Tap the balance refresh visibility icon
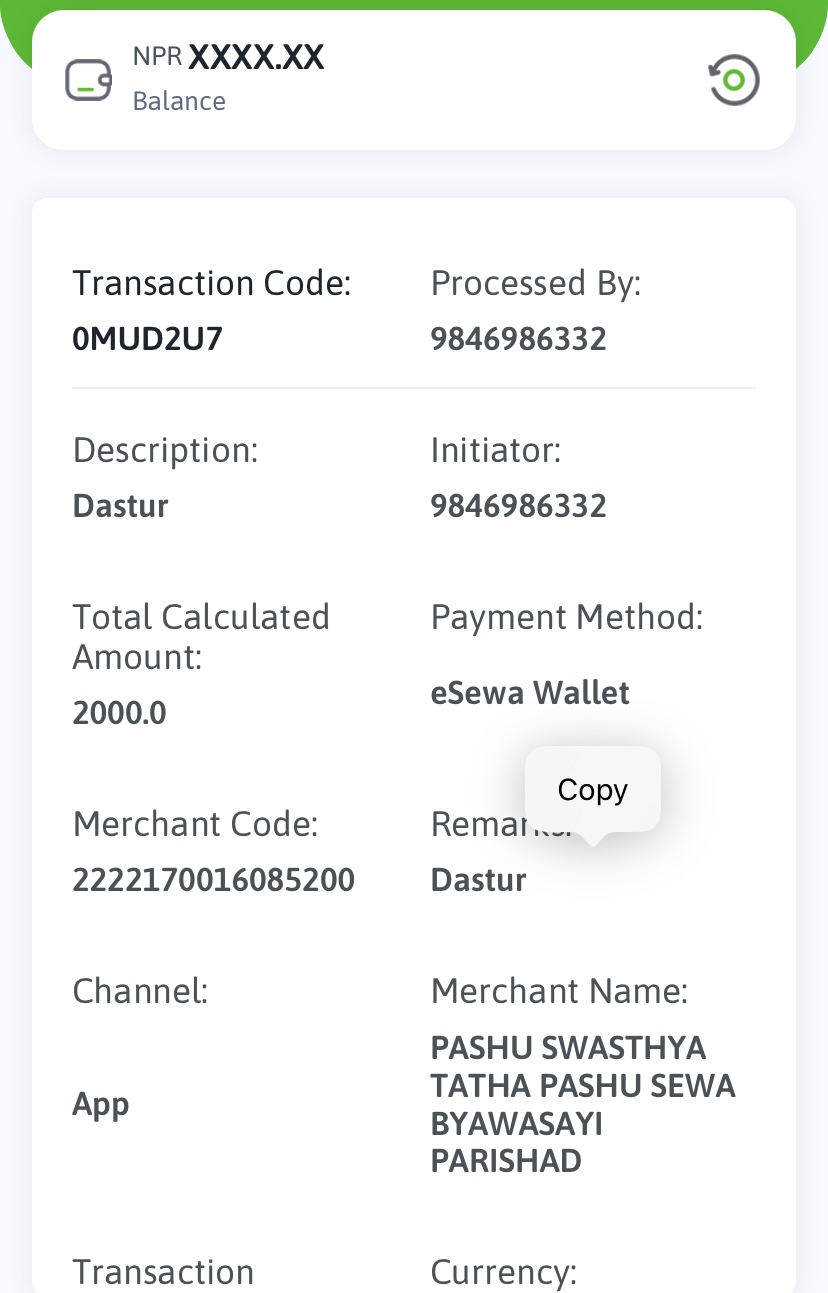This screenshot has width=828, height=1293. pos(734,80)
